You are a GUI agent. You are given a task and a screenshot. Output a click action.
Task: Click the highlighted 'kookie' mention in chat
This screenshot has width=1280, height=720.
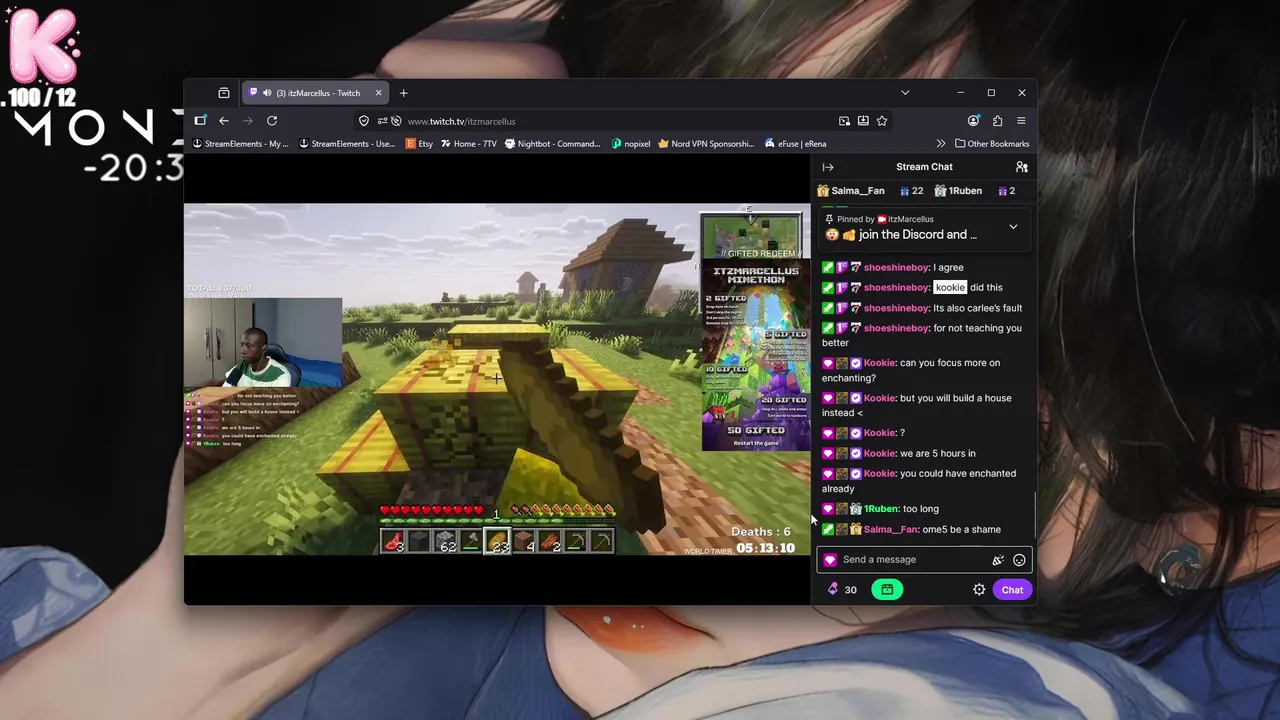(950, 288)
